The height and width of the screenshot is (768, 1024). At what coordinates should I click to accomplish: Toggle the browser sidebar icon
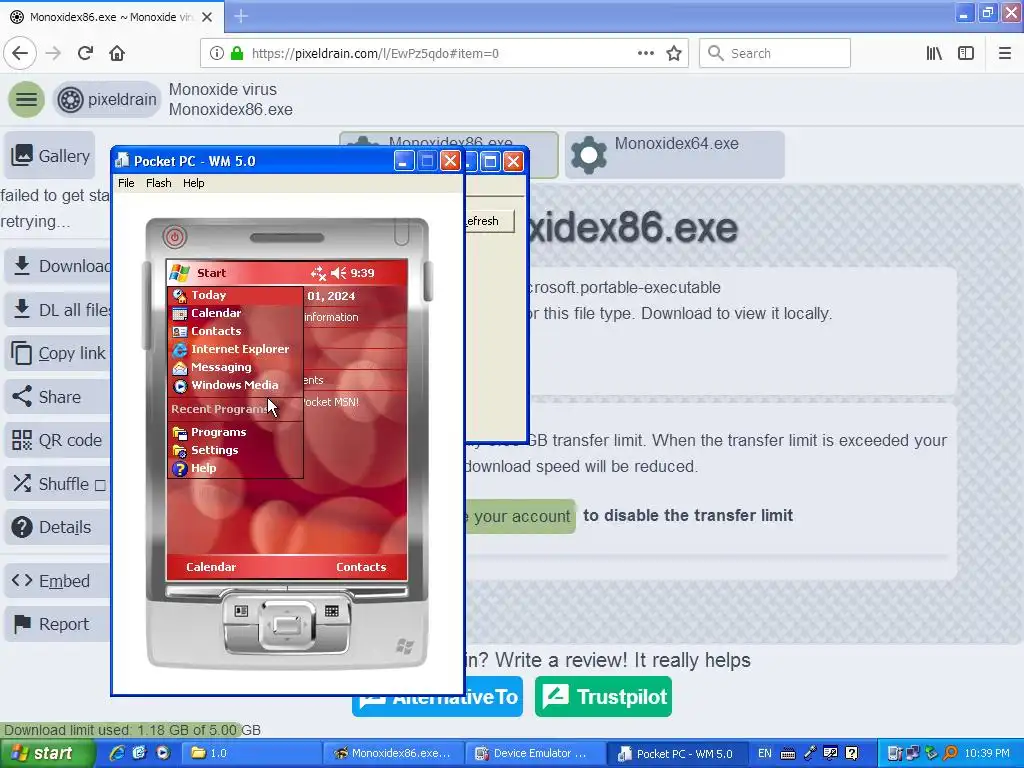click(966, 53)
